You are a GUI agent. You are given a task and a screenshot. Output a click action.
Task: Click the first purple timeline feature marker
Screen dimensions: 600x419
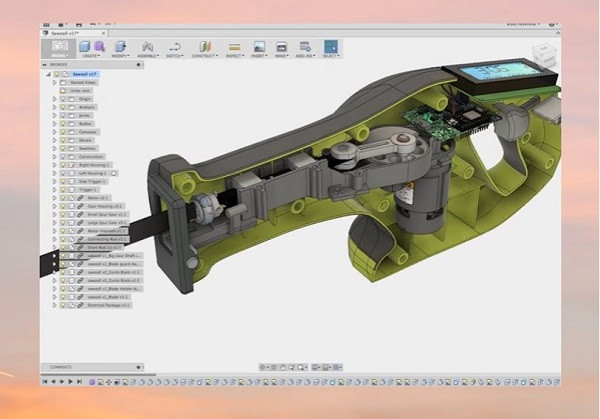[92, 382]
